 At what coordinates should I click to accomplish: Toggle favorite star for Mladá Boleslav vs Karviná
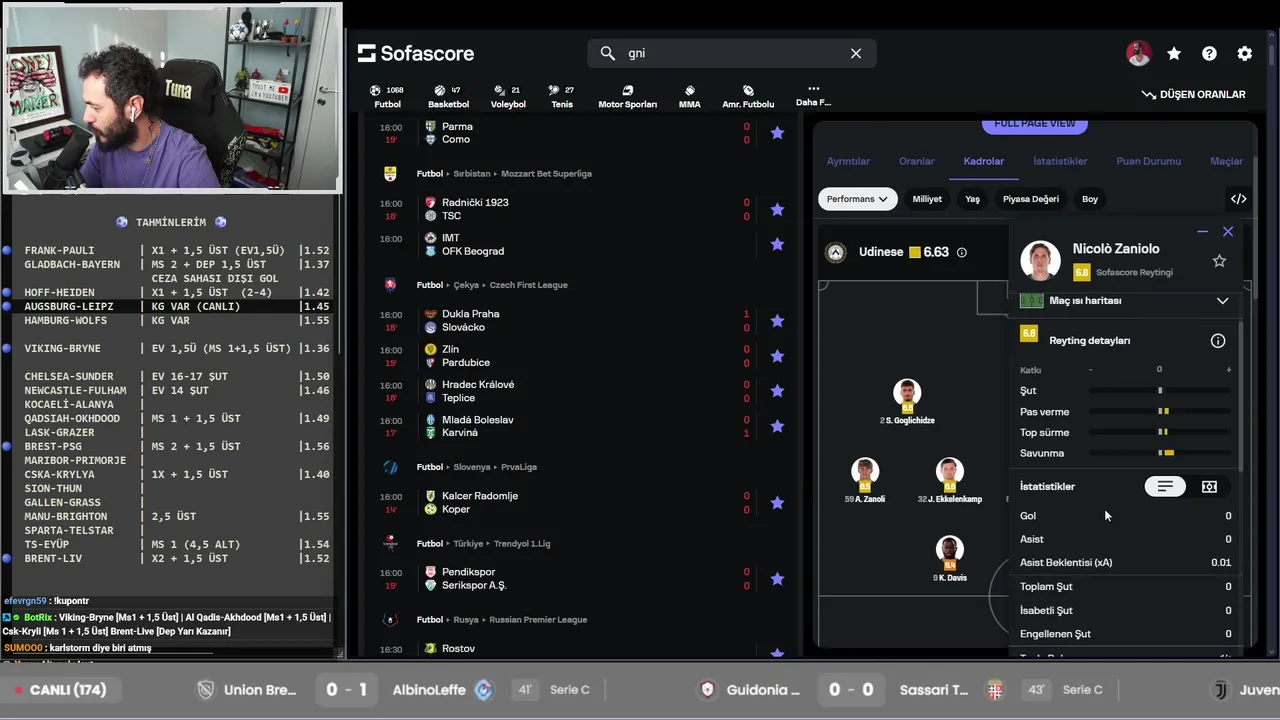click(x=777, y=426)
